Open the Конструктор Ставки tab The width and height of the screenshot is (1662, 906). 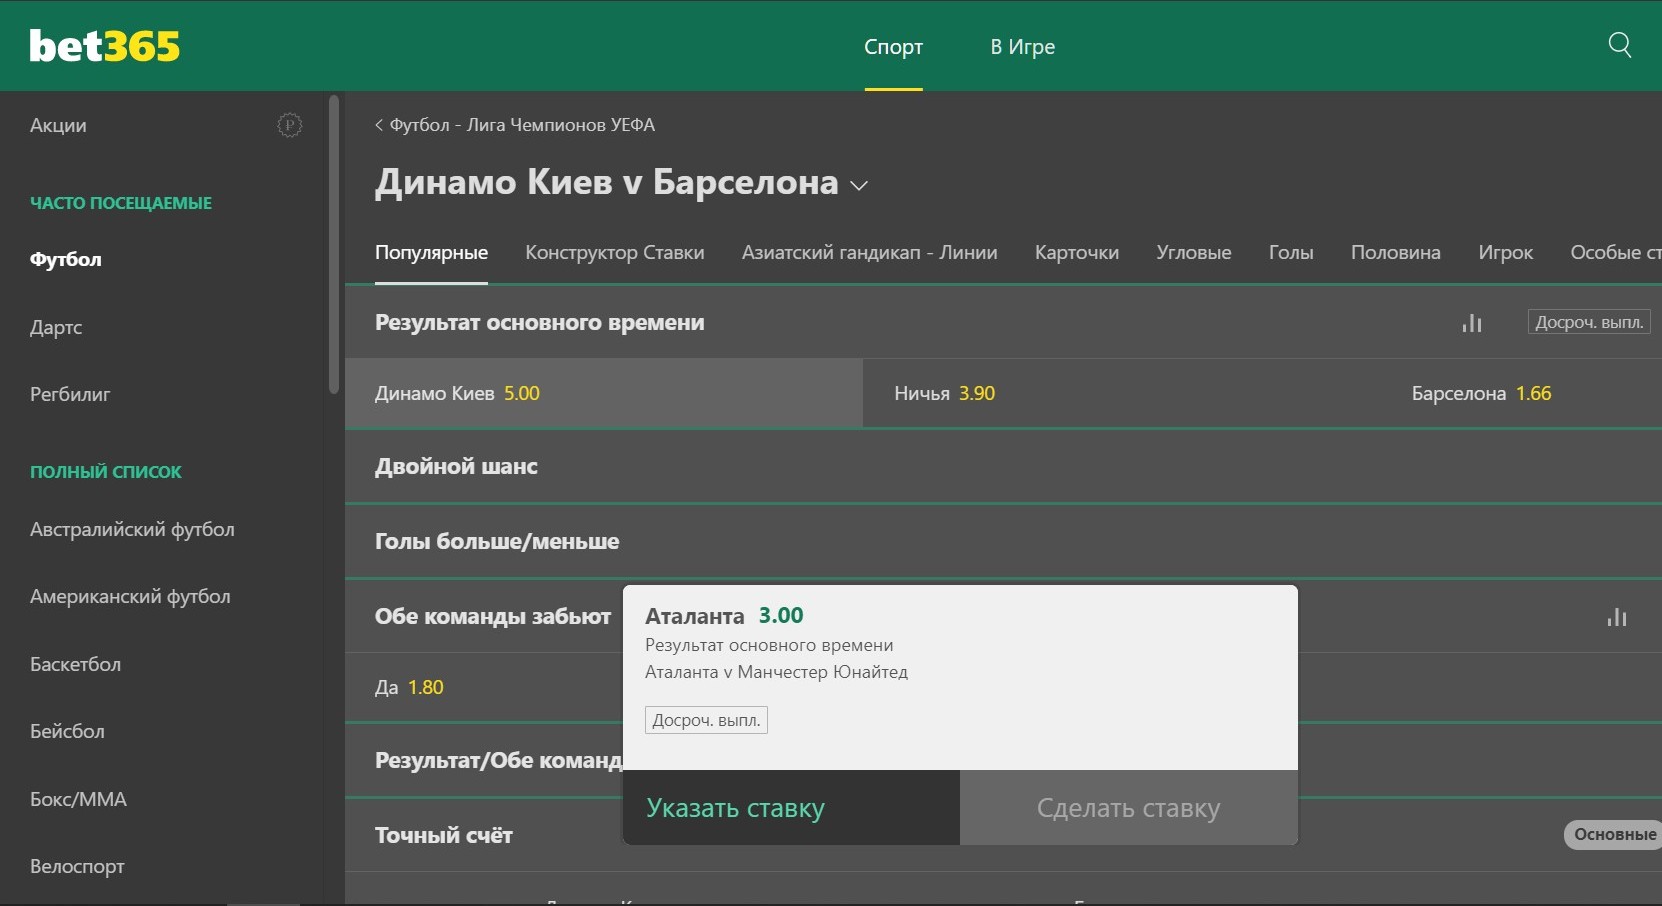(615, 253)
